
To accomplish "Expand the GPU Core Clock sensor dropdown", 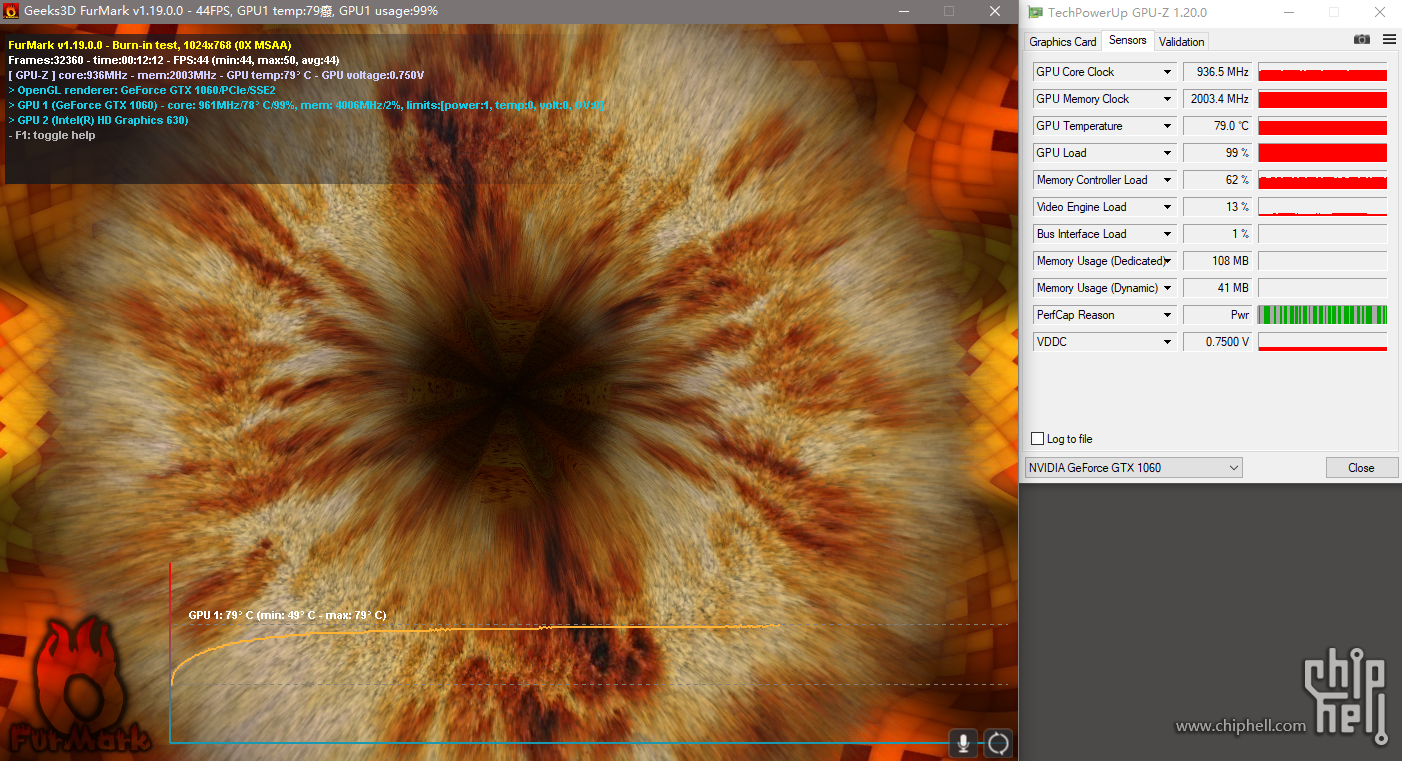I will pyautogui.click(x=1167, y=72).
